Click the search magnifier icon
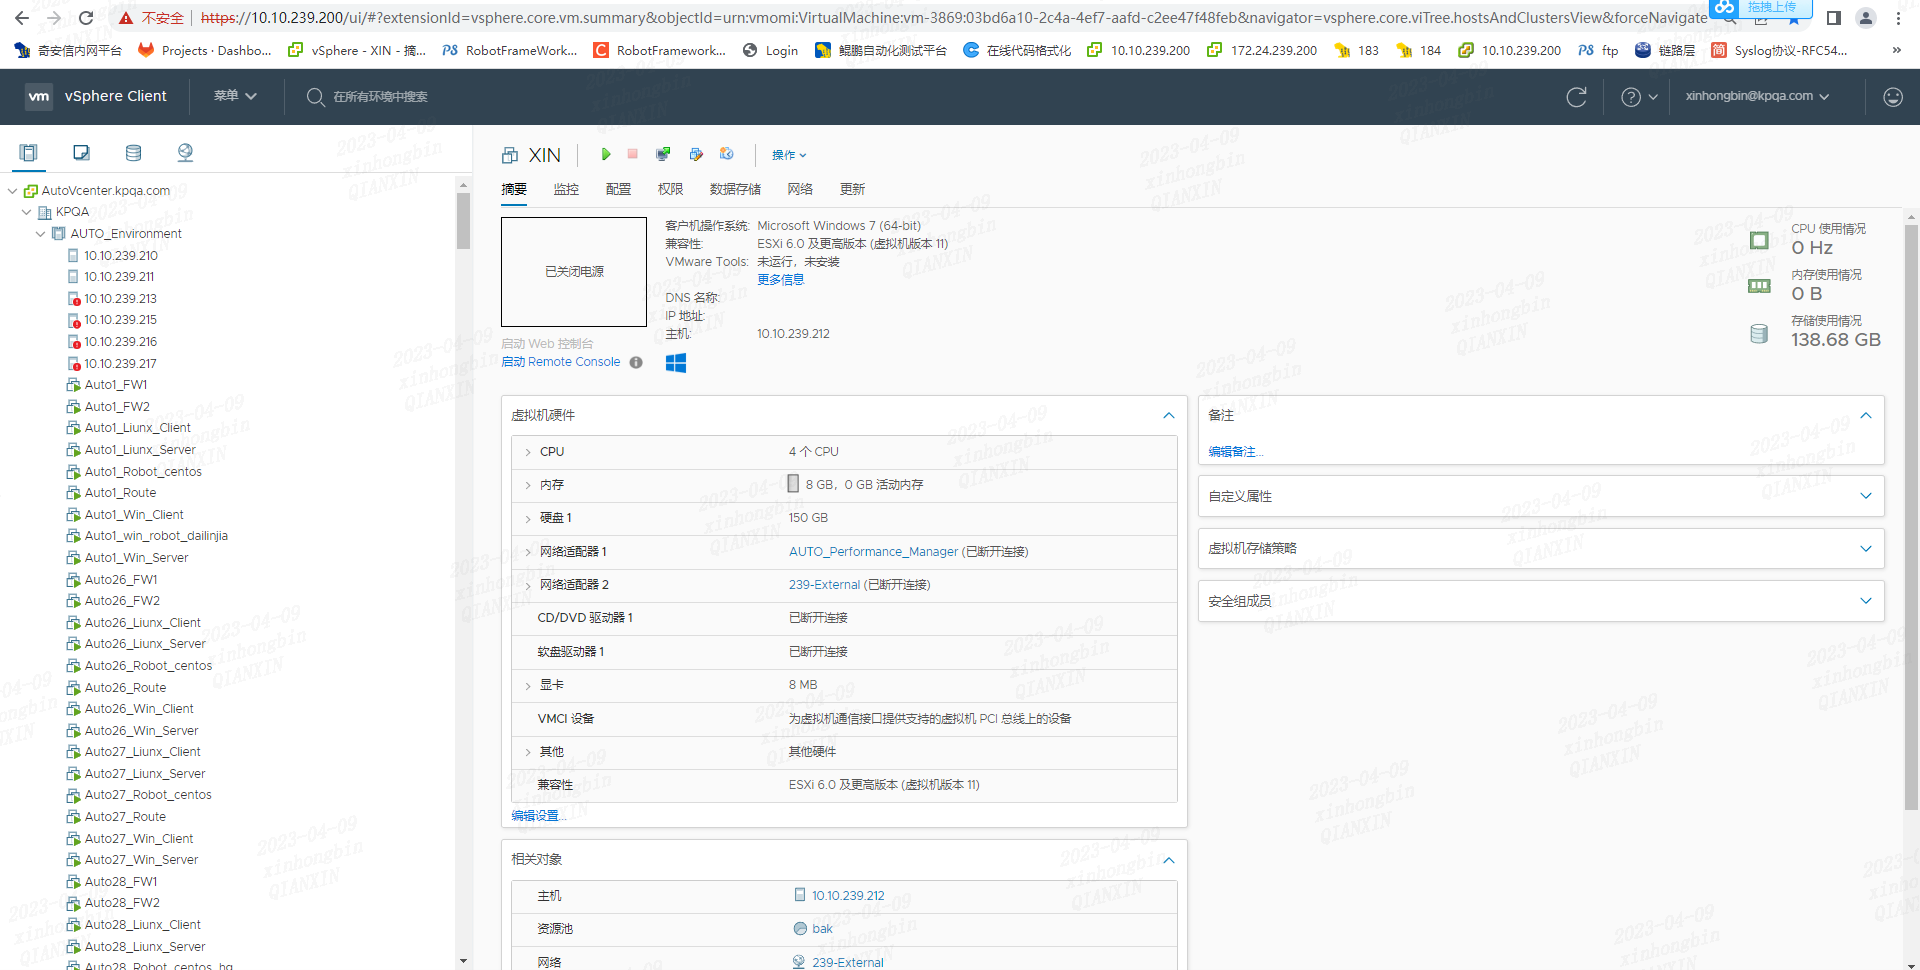Viewport: 1920px width, 970px height. pos(316,97)
